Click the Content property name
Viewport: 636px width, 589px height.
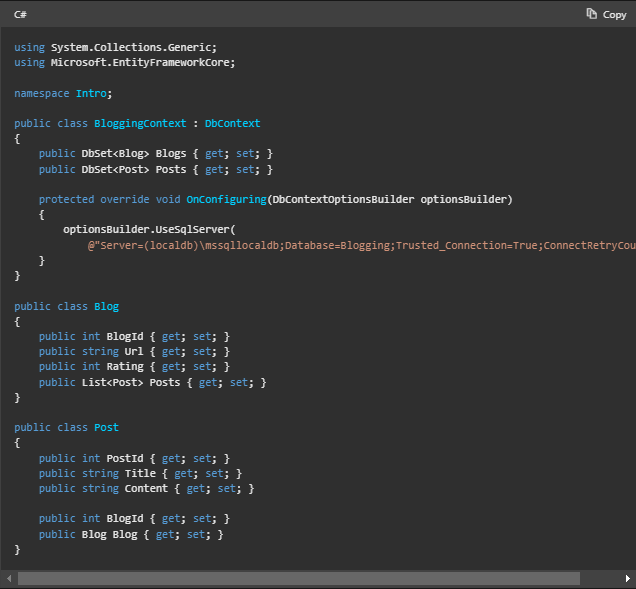pyautogui.click(x=147, y=488)
